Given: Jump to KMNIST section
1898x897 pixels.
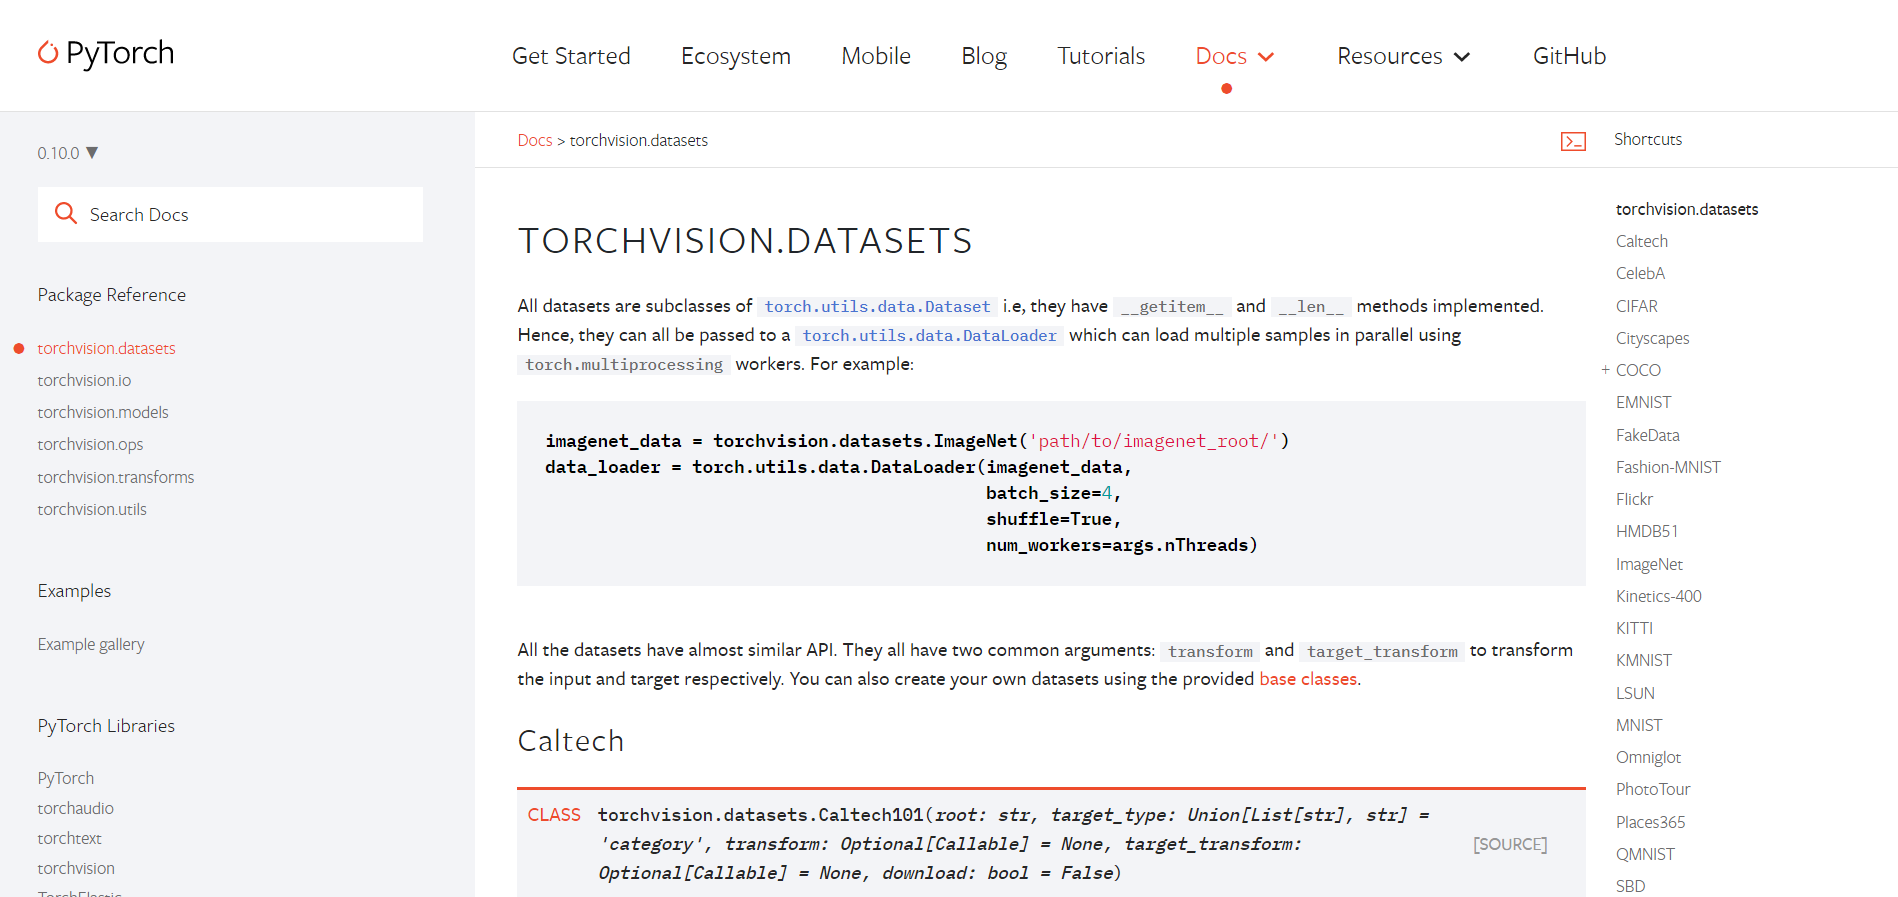Looking at the screenshot, I should [1644, 660].
